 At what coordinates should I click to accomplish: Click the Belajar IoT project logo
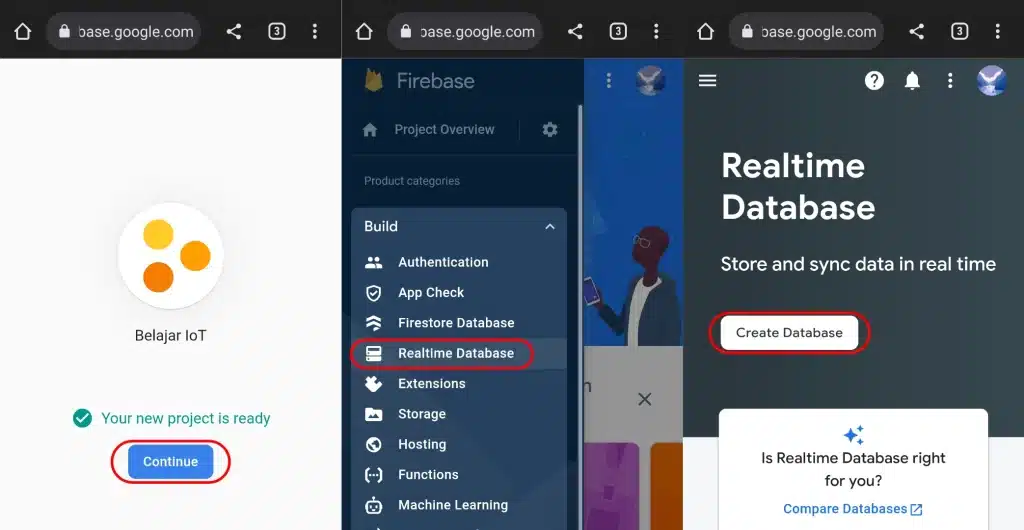(x=170, y=256)
